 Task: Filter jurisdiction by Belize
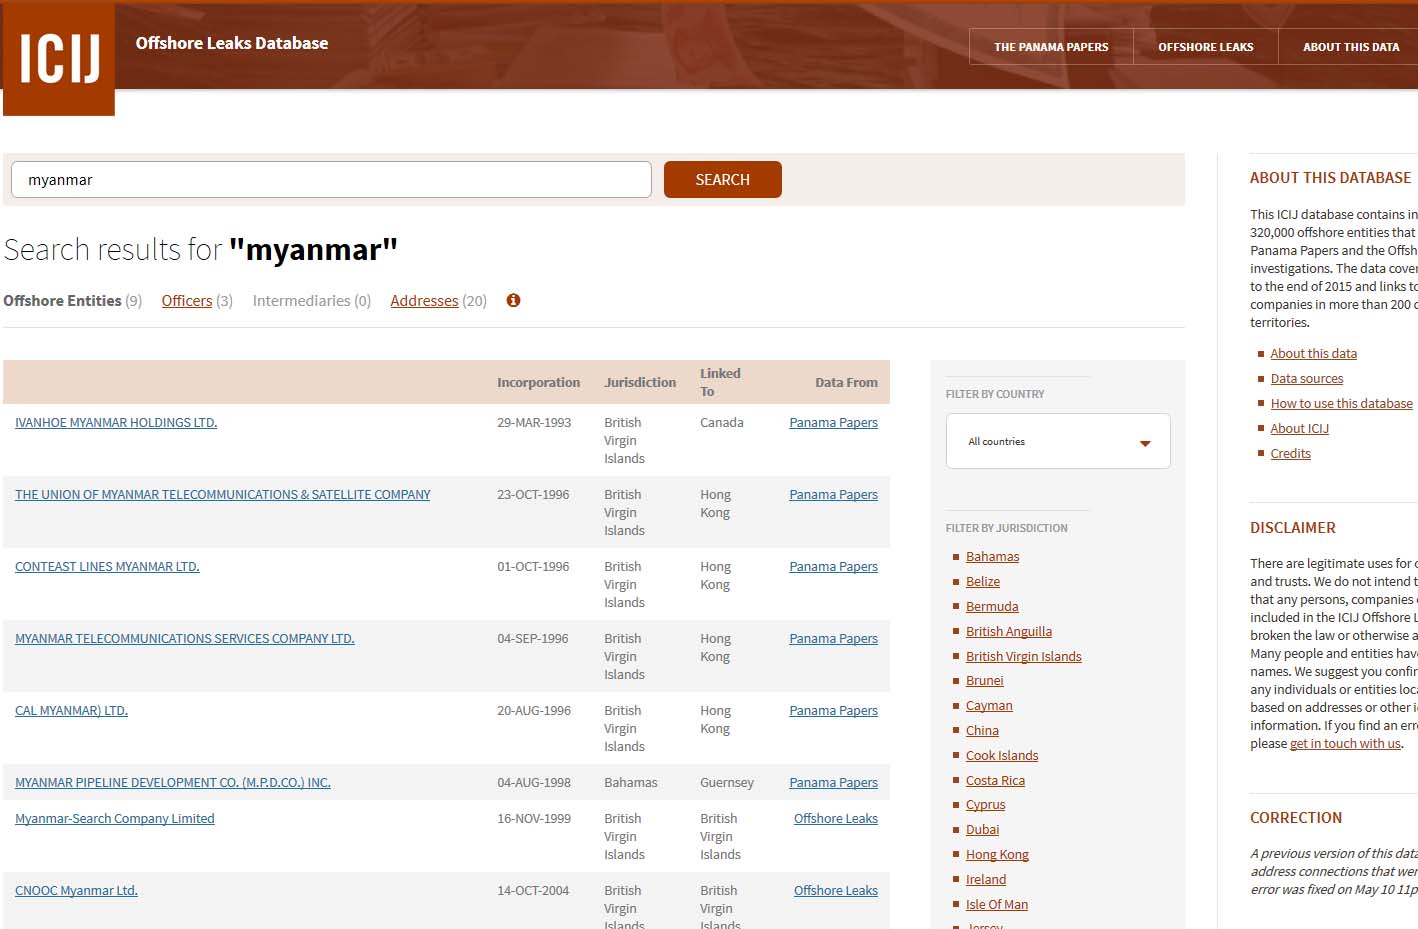tap(983, 582)
